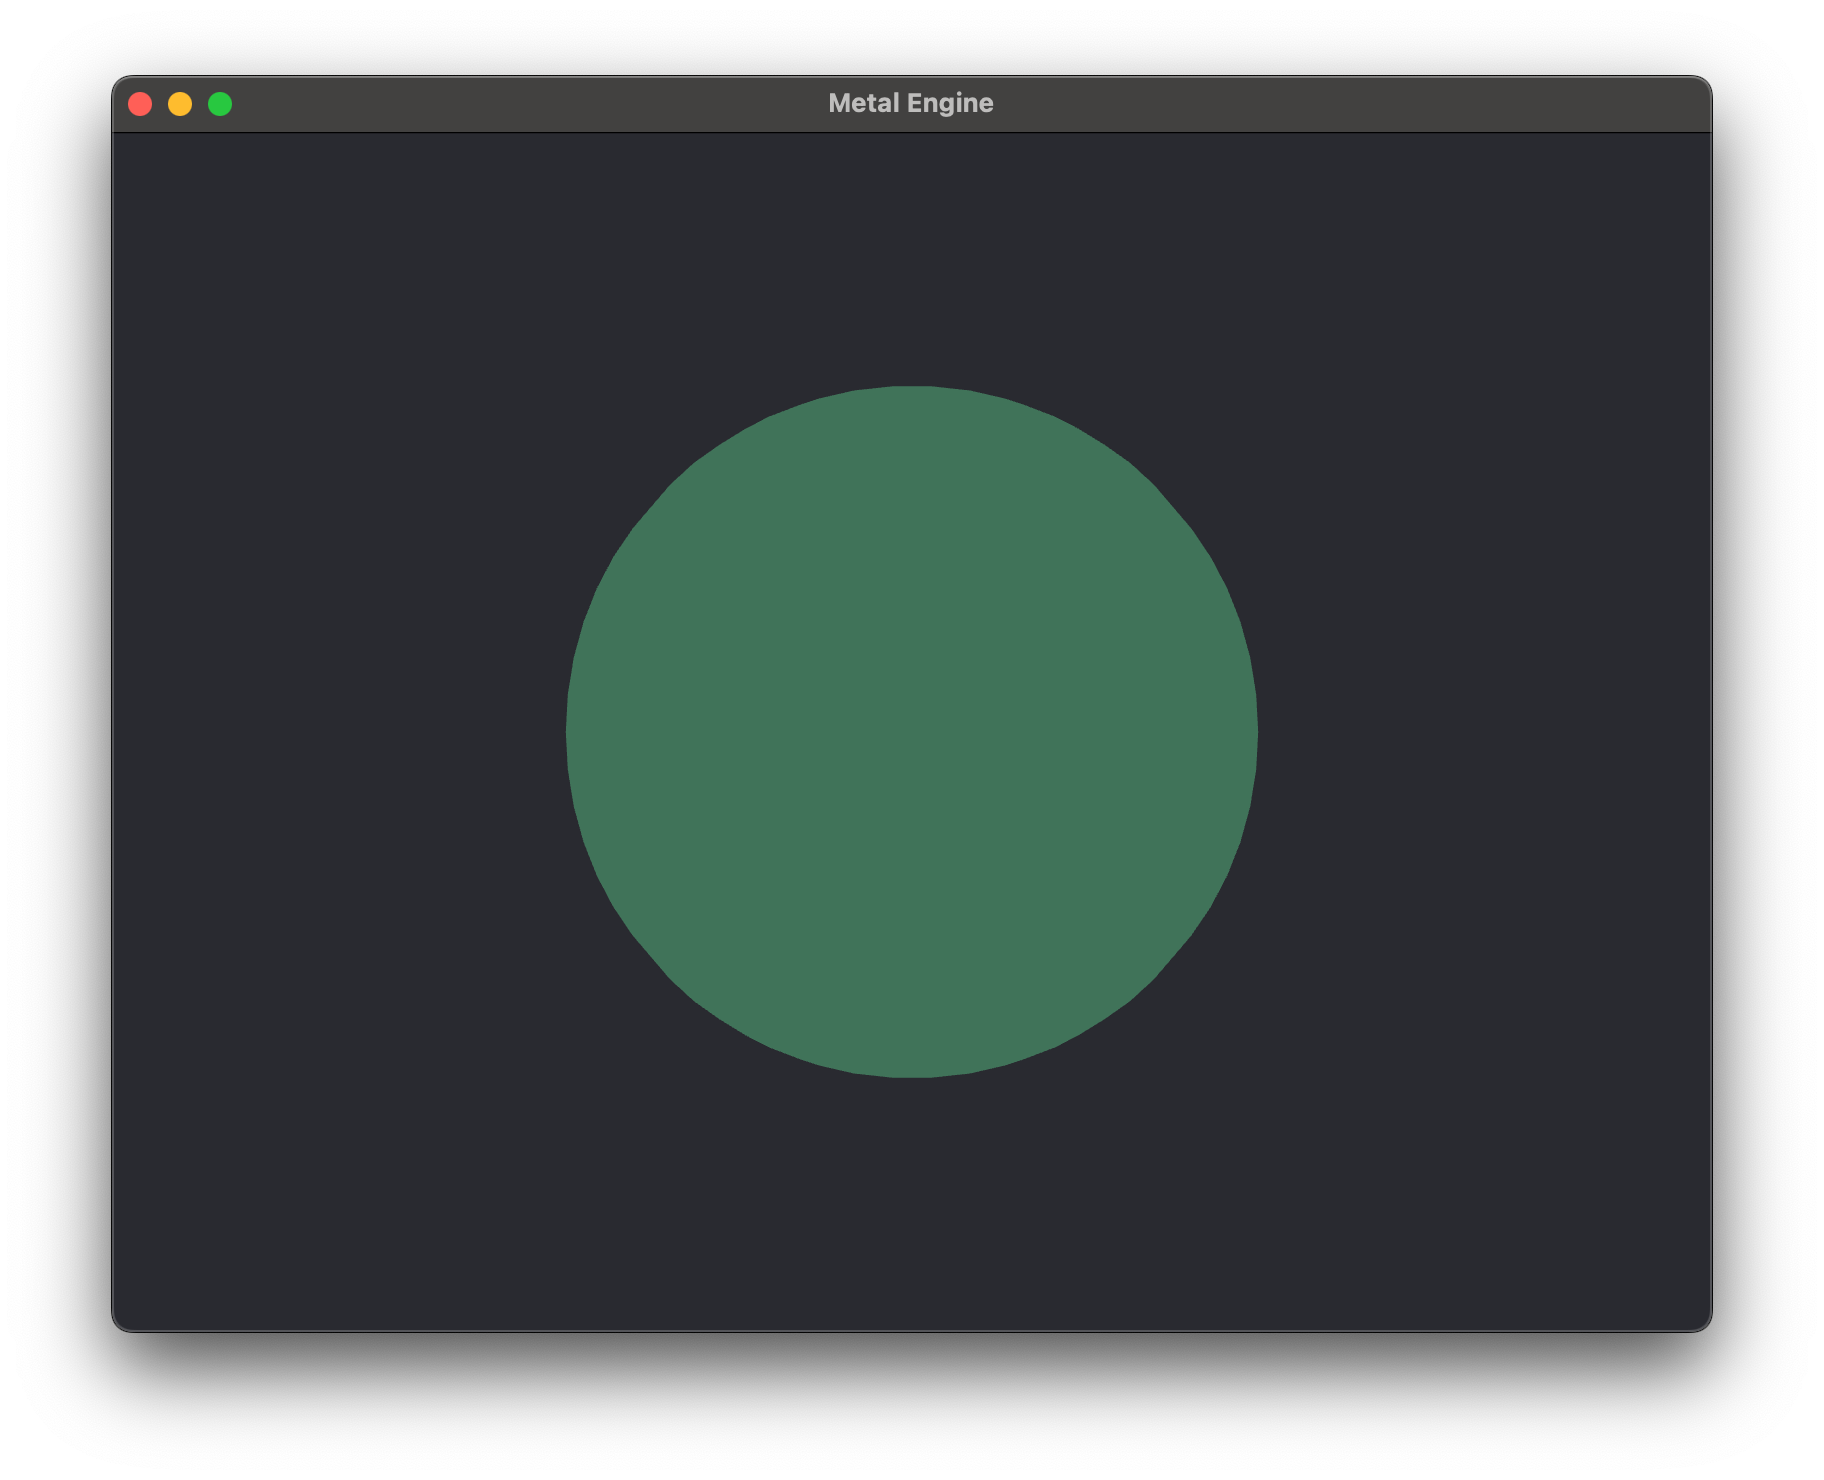The height and width of the screenshot is (1480, 1824).
Task: Click the black desktop below the window
Action: tap(911, 1410)
